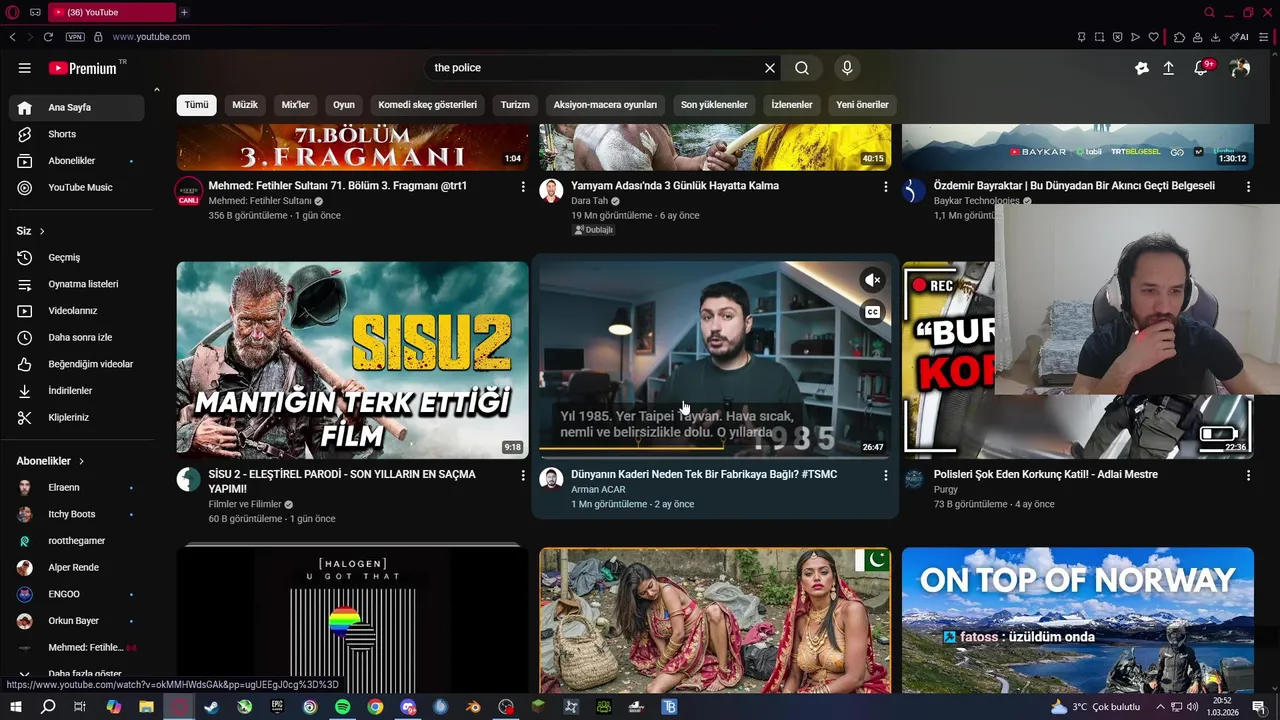
Task: Select the Tümü filter chip
Action: 196,104
